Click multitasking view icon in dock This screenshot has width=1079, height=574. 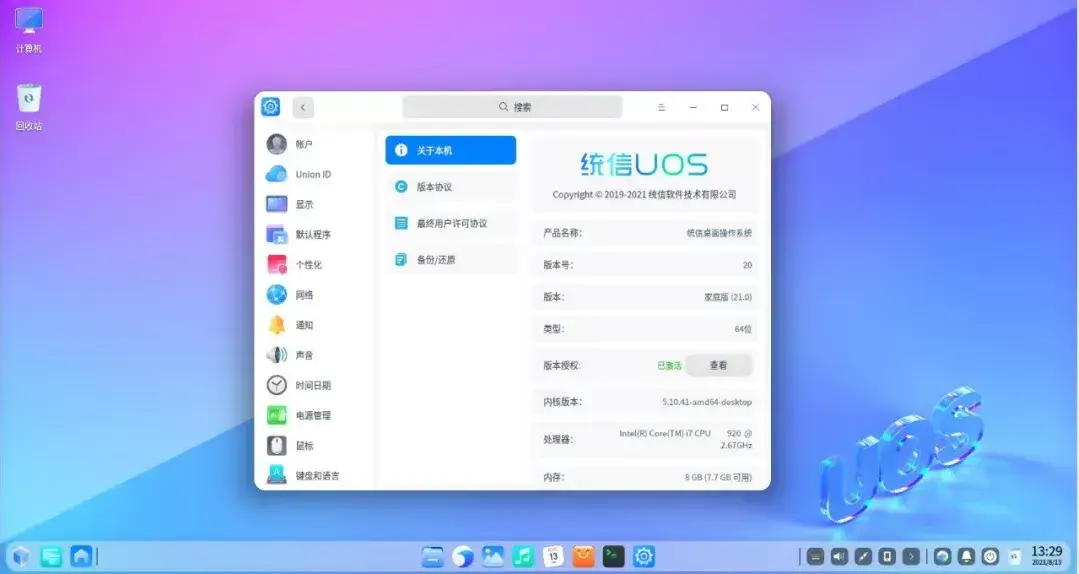tap(51, 556)
